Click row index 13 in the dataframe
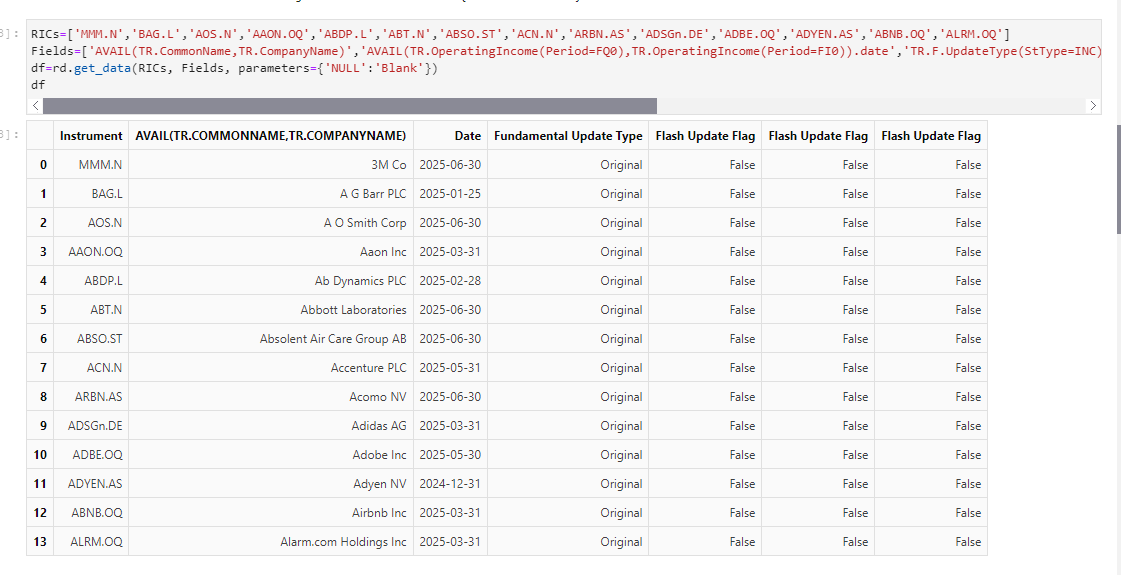The height and width of the screenshot is (575, 1121). coord(40,541)
